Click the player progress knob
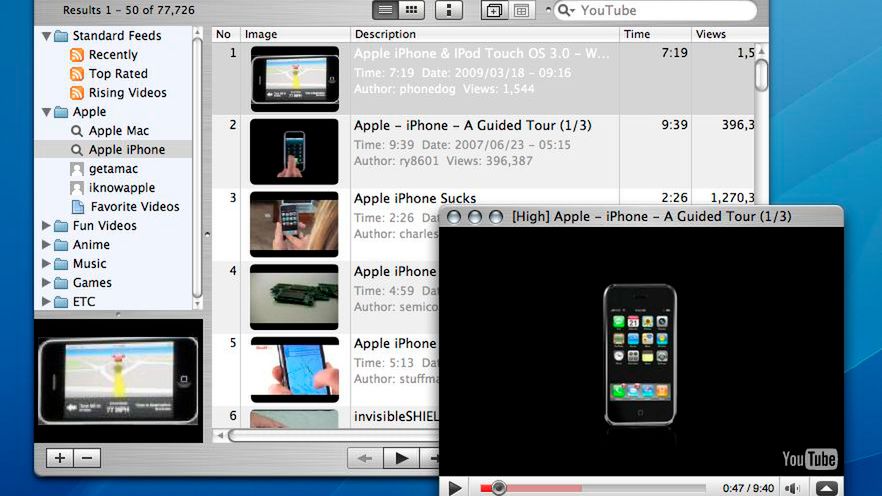Image resolution: width=882 pixels, height=496 pixels. pos(498,488)
